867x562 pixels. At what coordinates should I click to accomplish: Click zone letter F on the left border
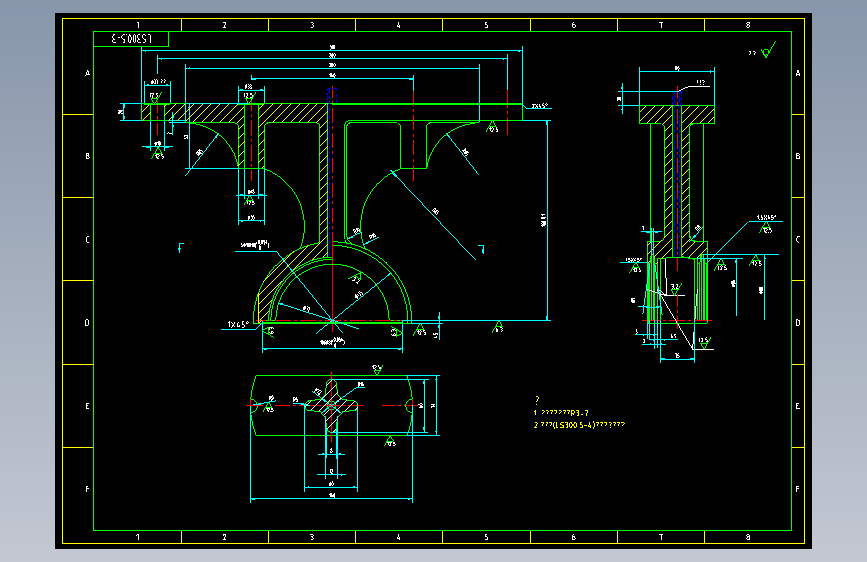pos(87,489)
